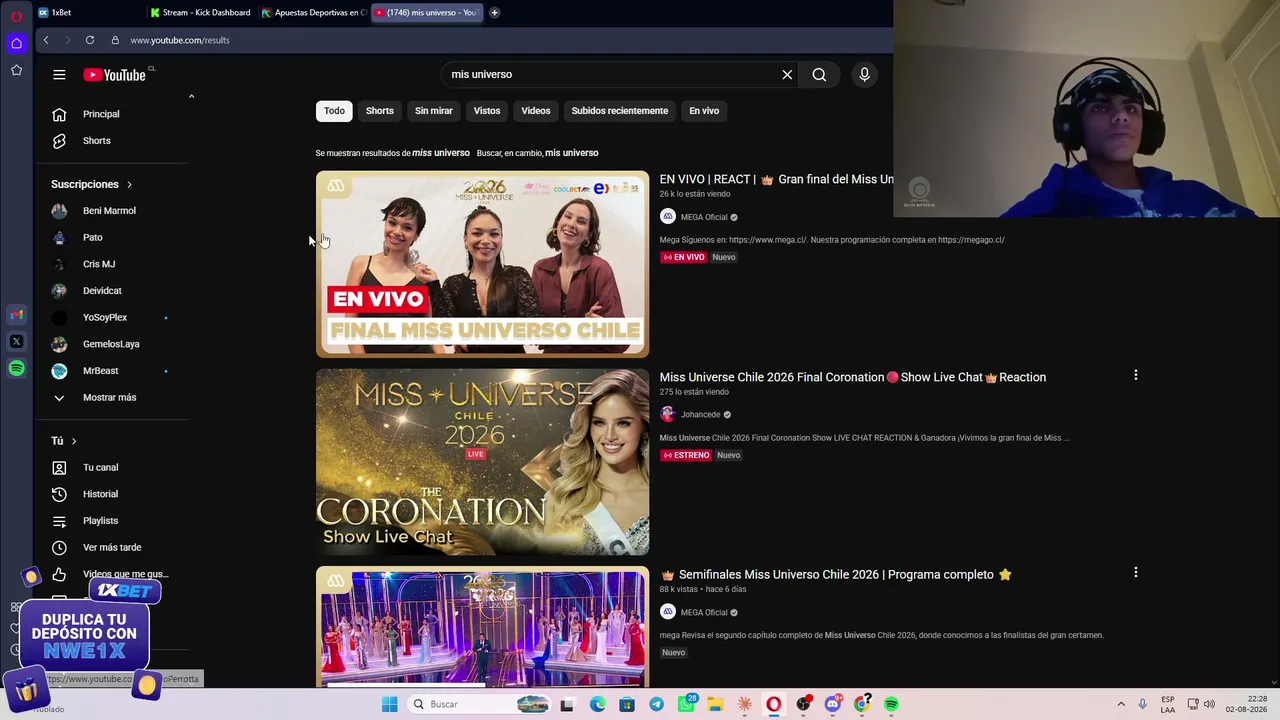Open X (Twitter) in the Opera sidebar
This screenshot has width=1280, height=720.
coord(17,342)
